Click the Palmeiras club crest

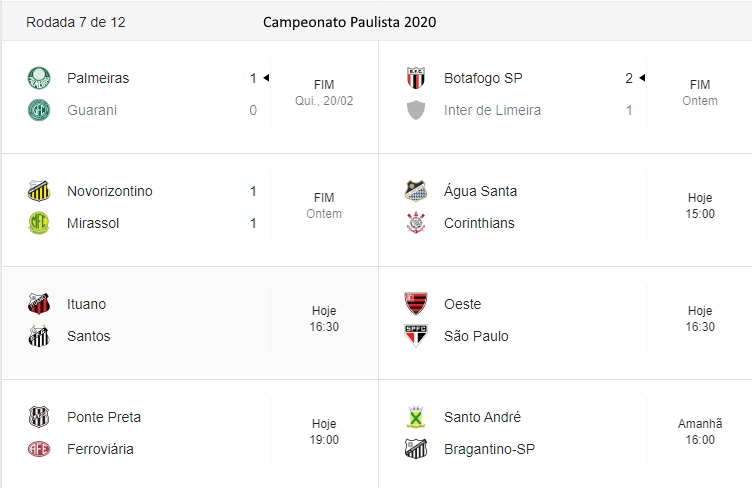39,79
